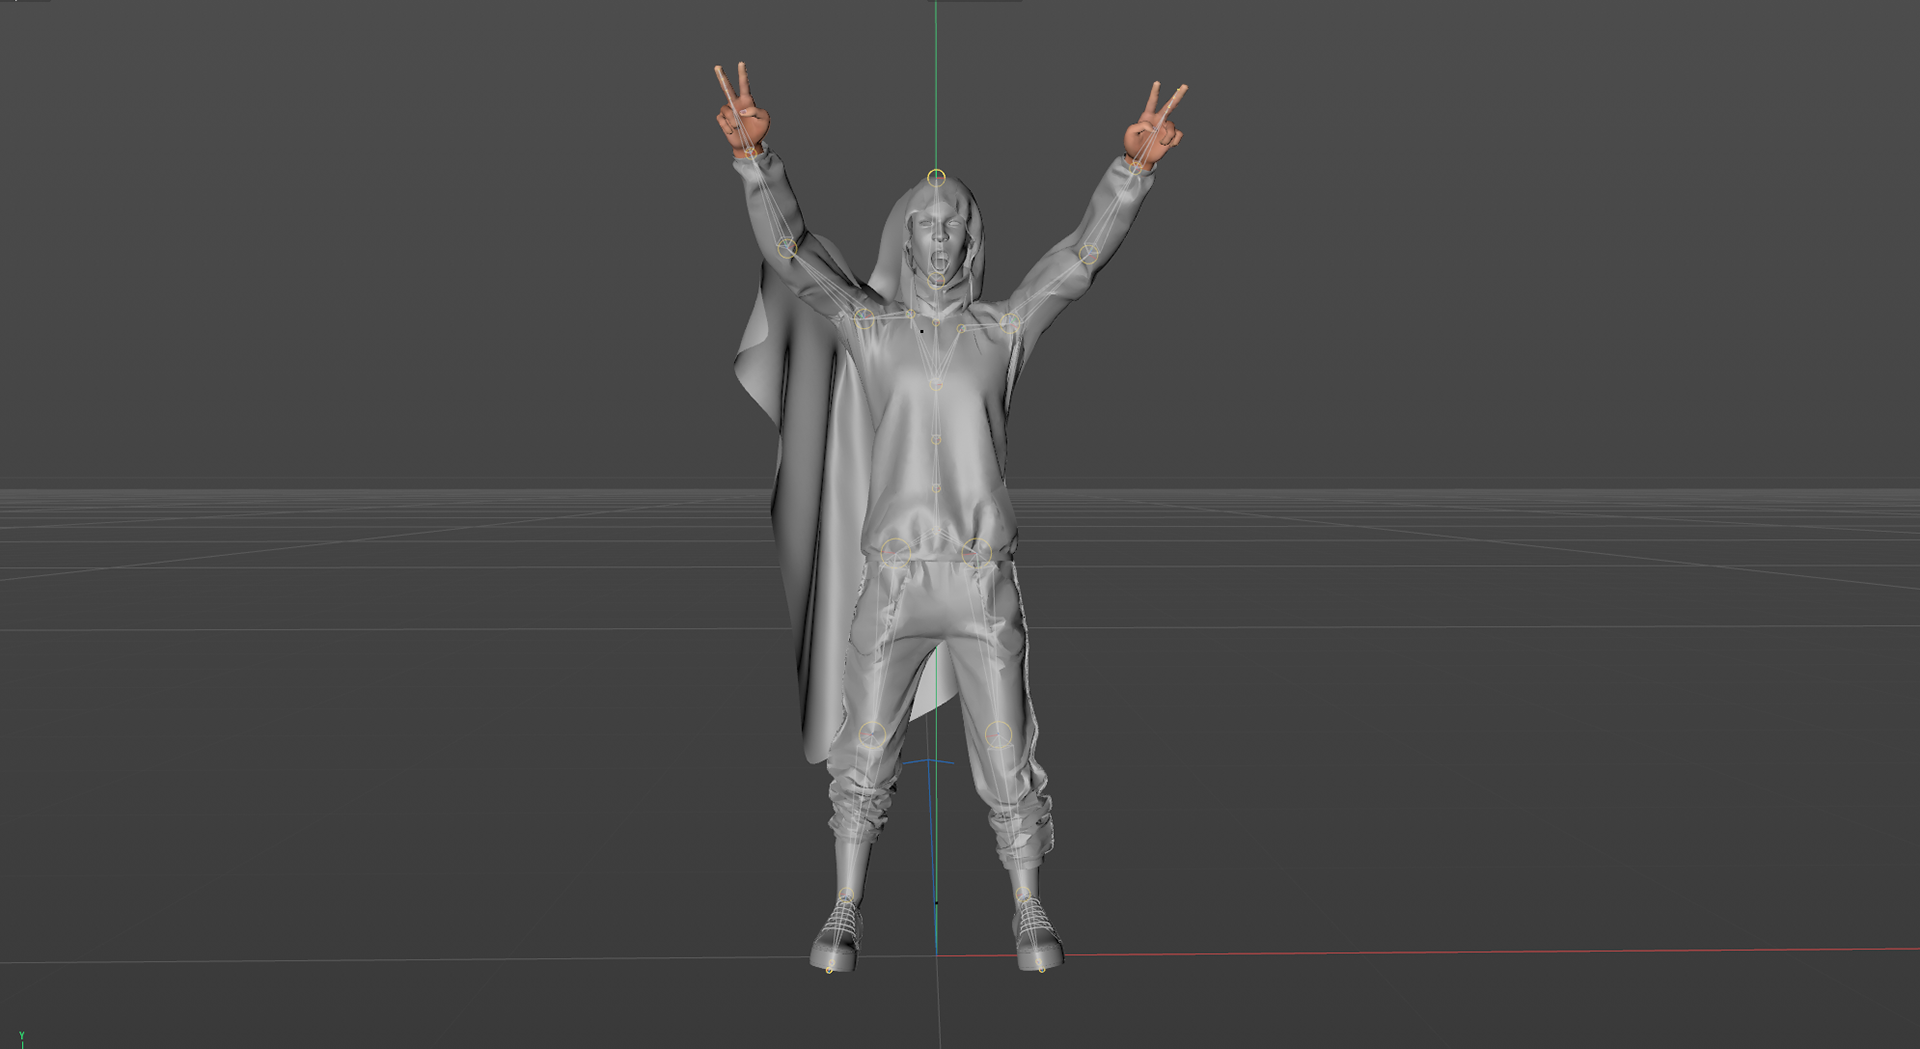This screenshot has width=1920, height=1049.
Task: Click the hip joint on the cape side
Action: (x=895, y=552)
